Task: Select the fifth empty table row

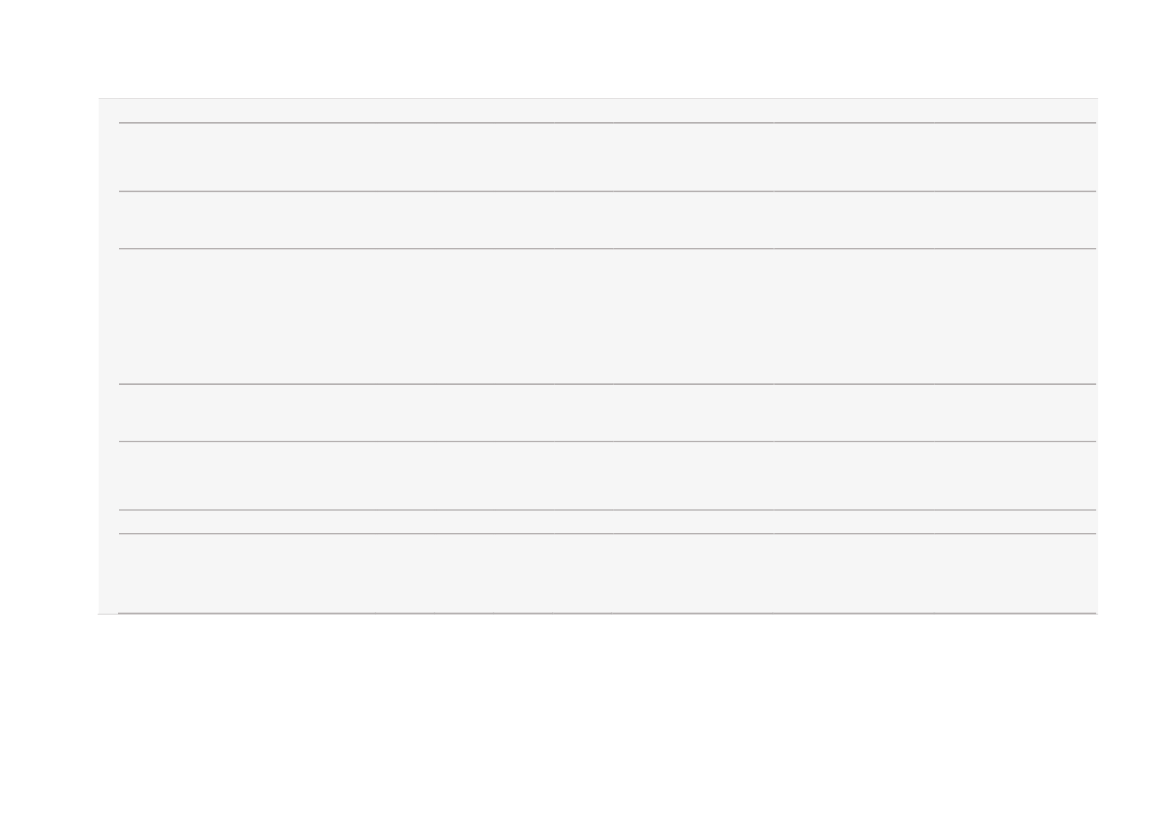Action: point(607,475)
